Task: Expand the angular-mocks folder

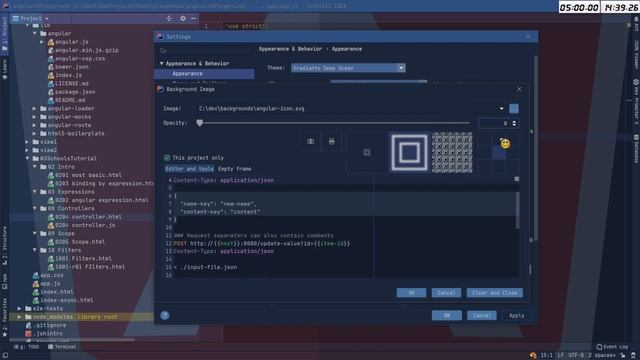Action: tap(35, 117)
